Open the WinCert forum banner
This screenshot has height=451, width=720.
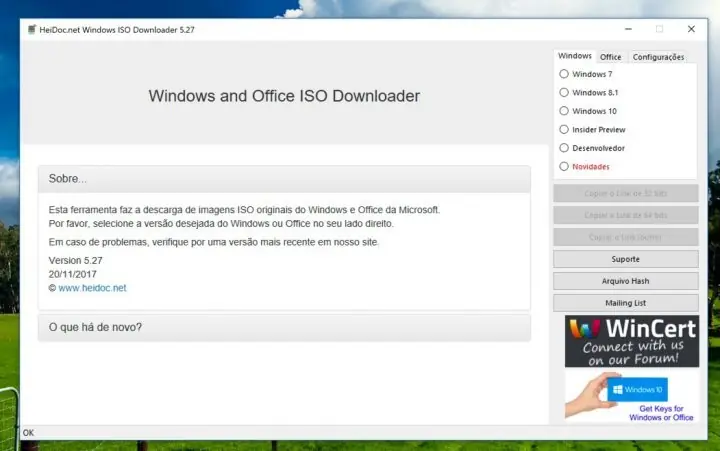[x=632, y=341]
